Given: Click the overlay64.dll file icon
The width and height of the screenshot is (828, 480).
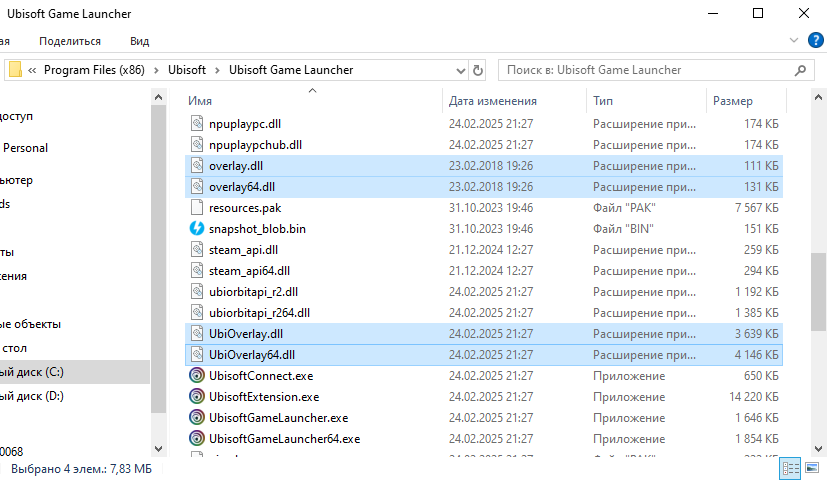Looking at the screenshot, I should (x=197, y=187).
